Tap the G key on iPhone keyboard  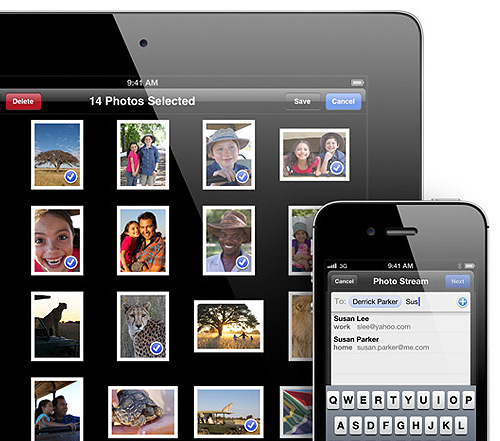coord(401,426)
